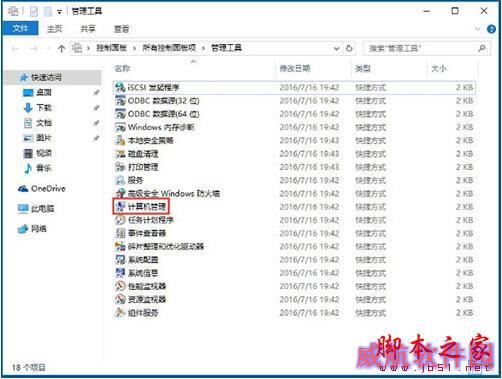Select the ODBC 数据源(64 位) icon
The image size is (502, 379).
[120, 114]
